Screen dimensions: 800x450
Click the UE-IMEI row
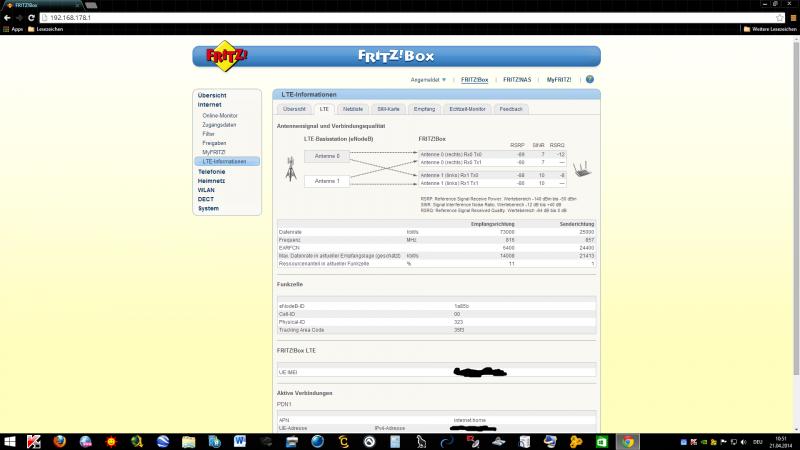pyautogui.click(x=436, y=372)
